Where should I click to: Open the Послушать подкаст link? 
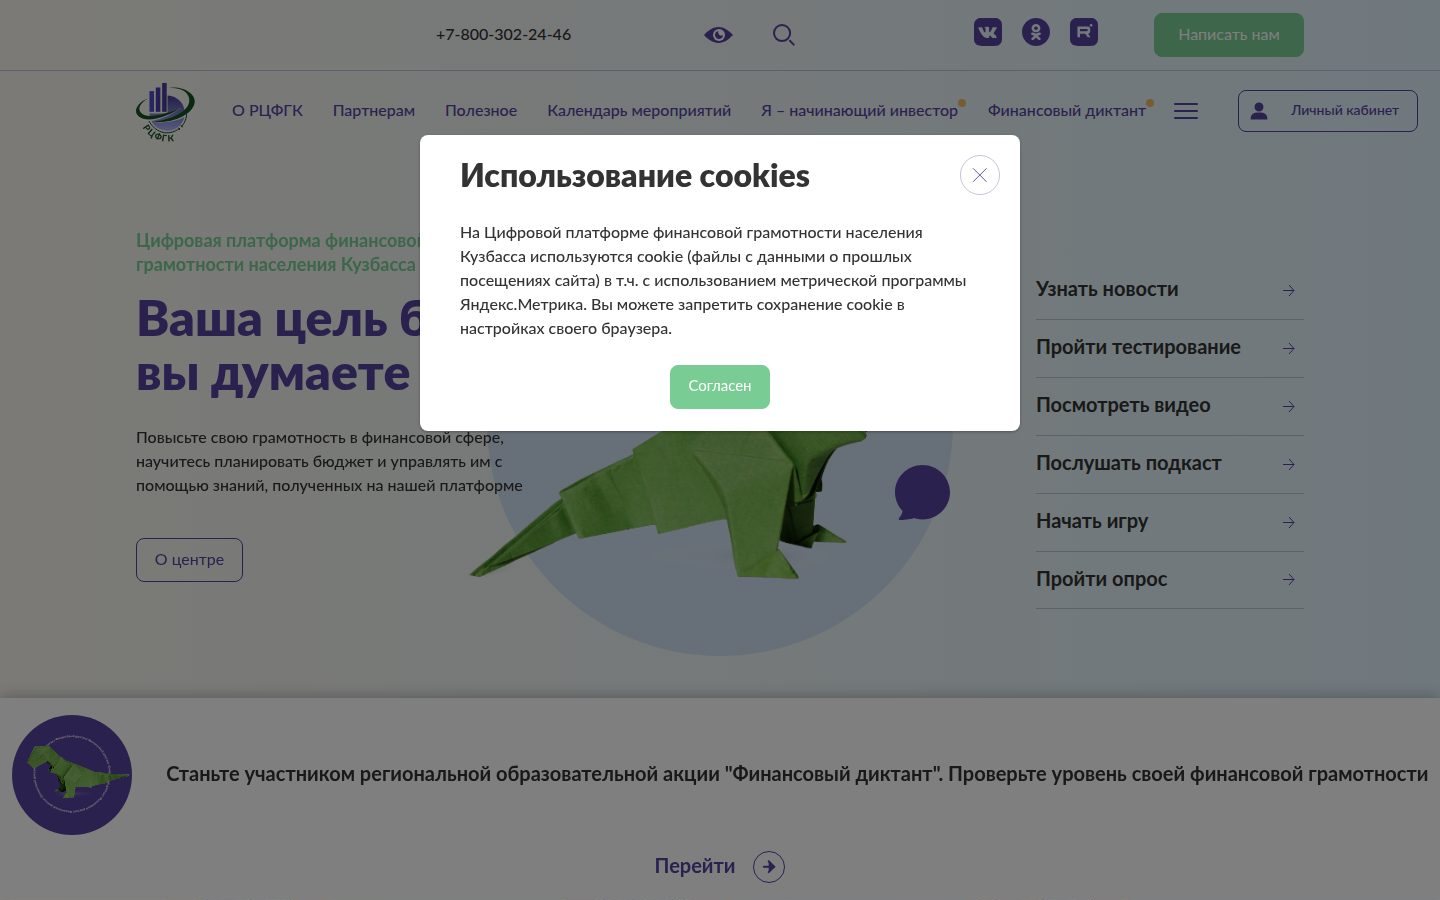tap(1129, 464)
